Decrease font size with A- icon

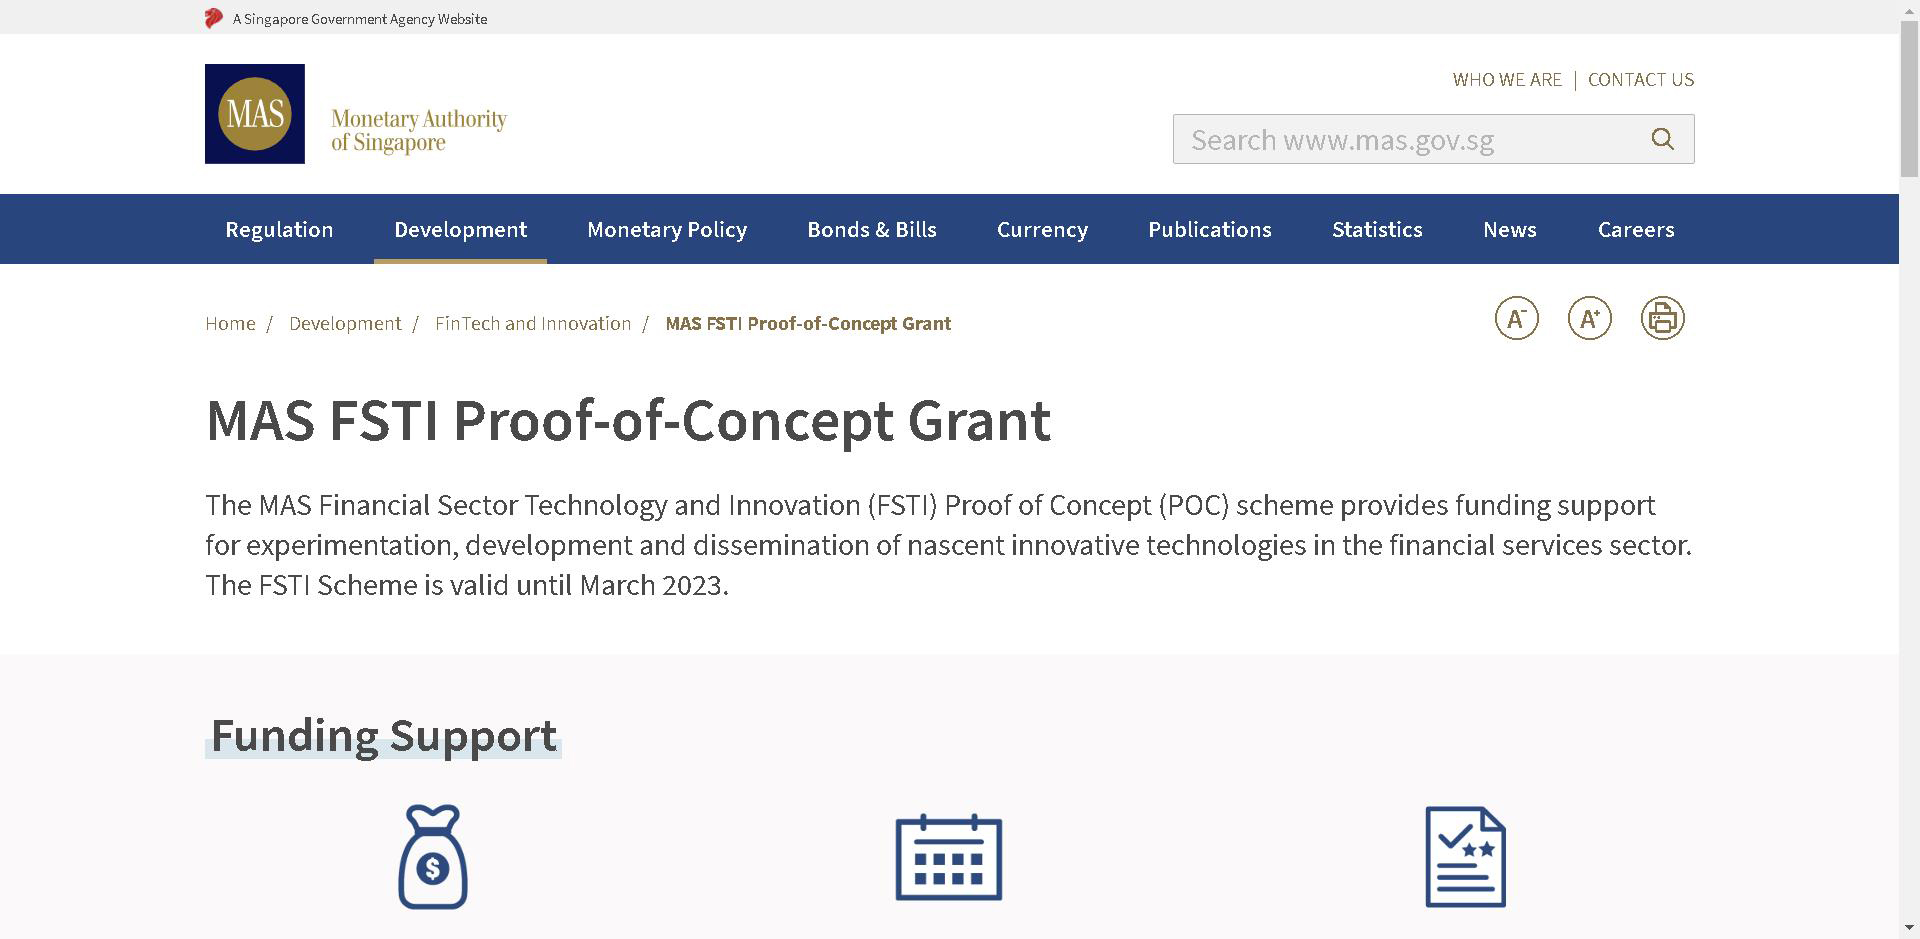tap(1516, 318)
